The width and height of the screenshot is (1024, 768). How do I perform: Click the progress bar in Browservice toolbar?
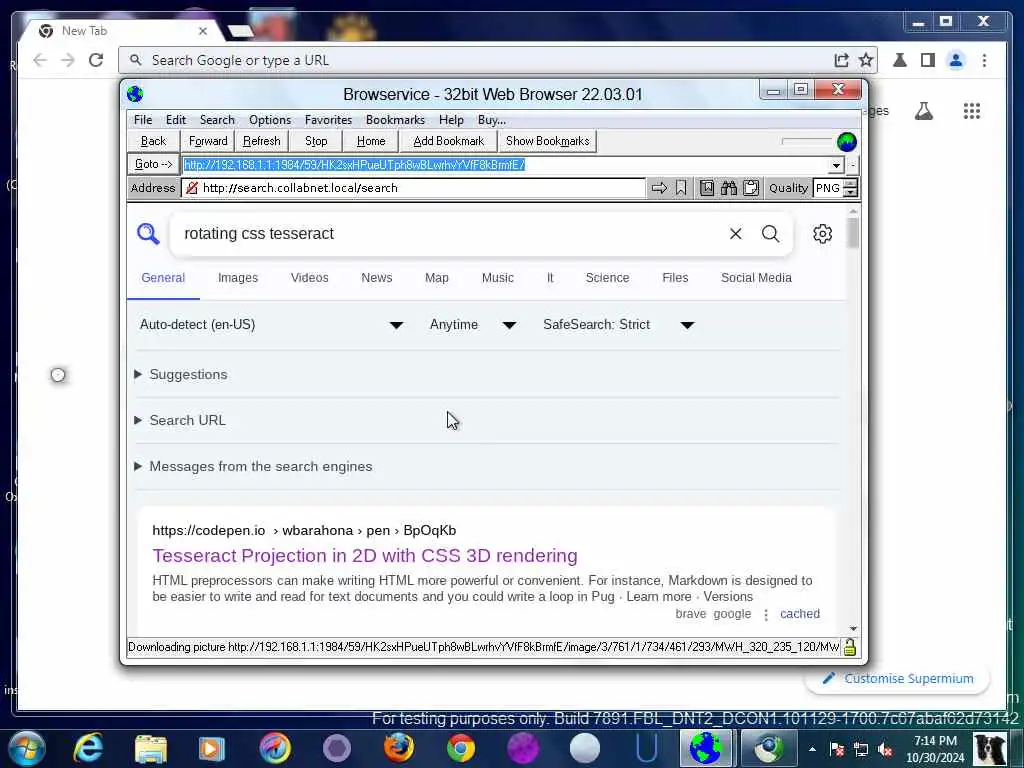pyautogui.click(x=806, y=141)
